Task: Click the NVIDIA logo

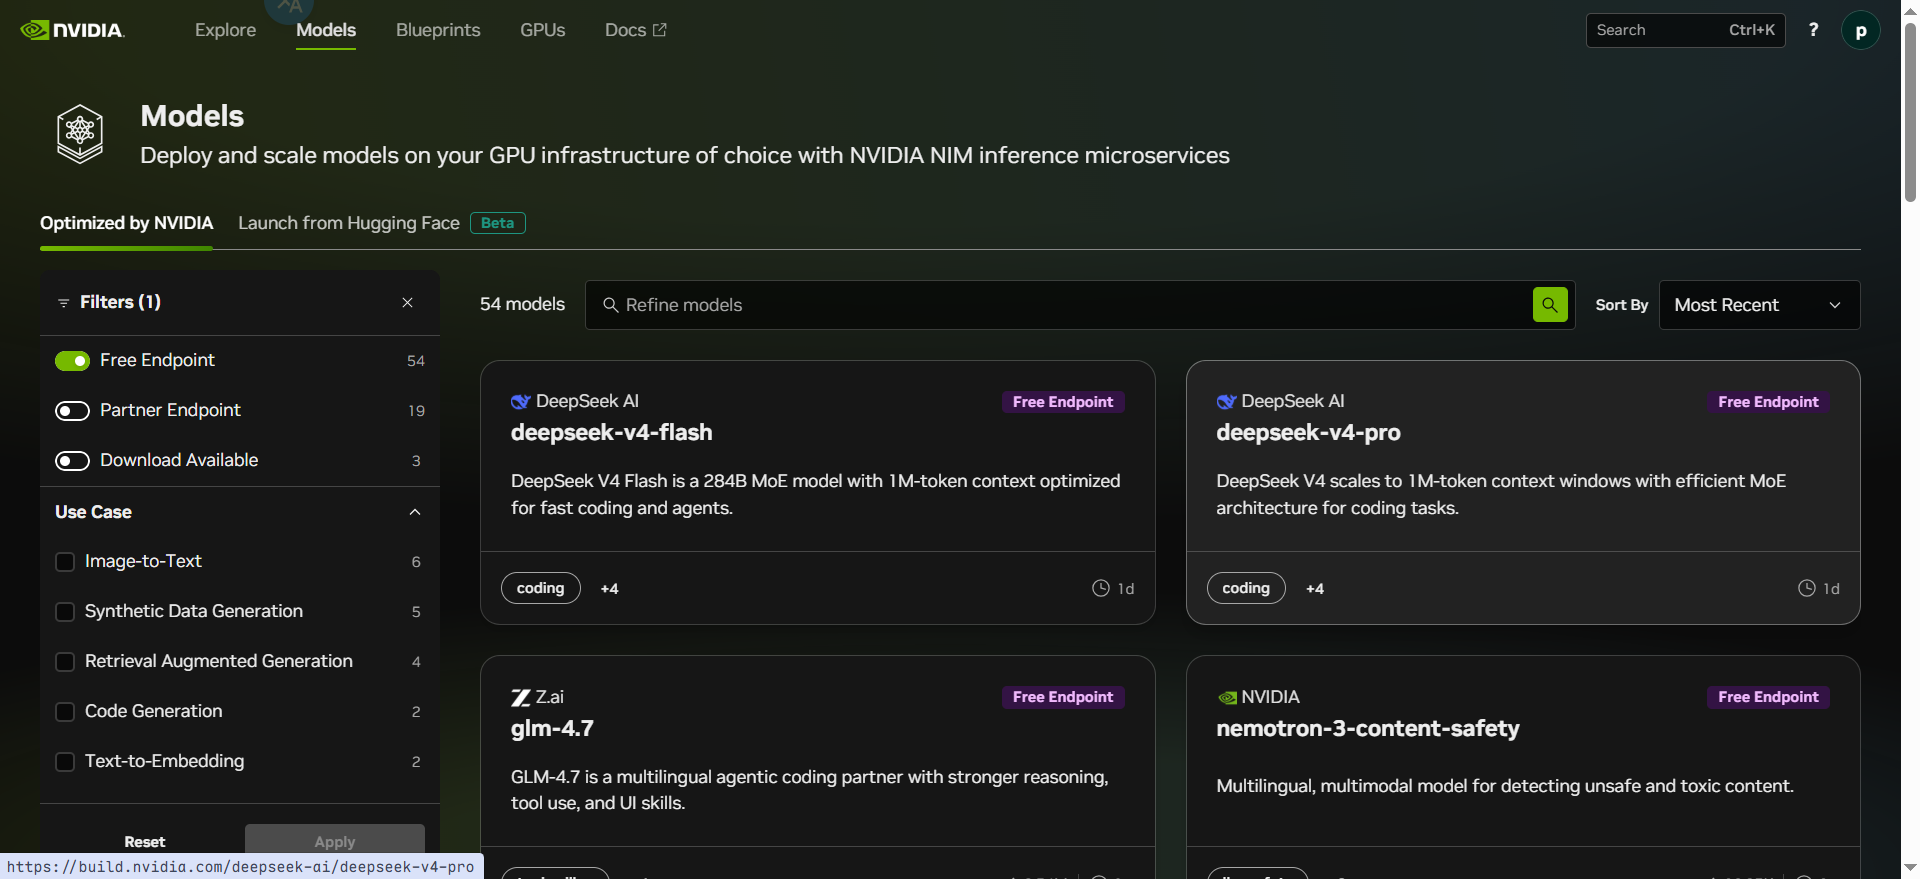Action: pos(72,30)
